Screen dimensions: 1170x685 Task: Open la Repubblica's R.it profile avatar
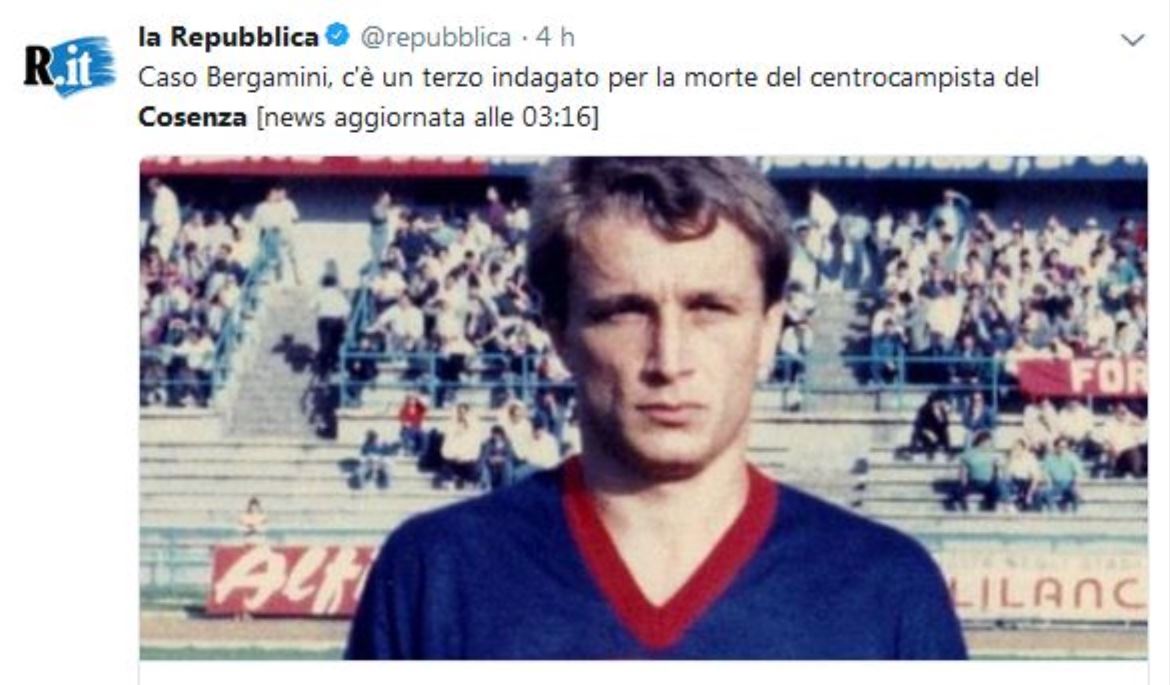69,66
